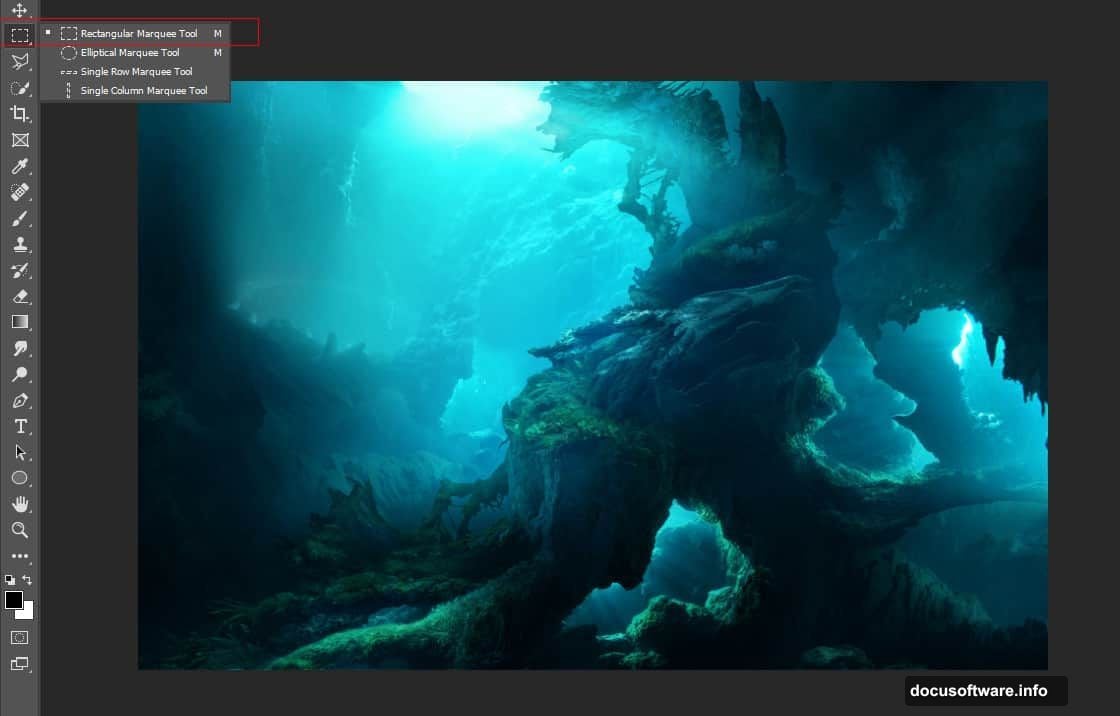Select the Brush tool
This screenshot has height=716, width=1120.
[x=19, y=219]
